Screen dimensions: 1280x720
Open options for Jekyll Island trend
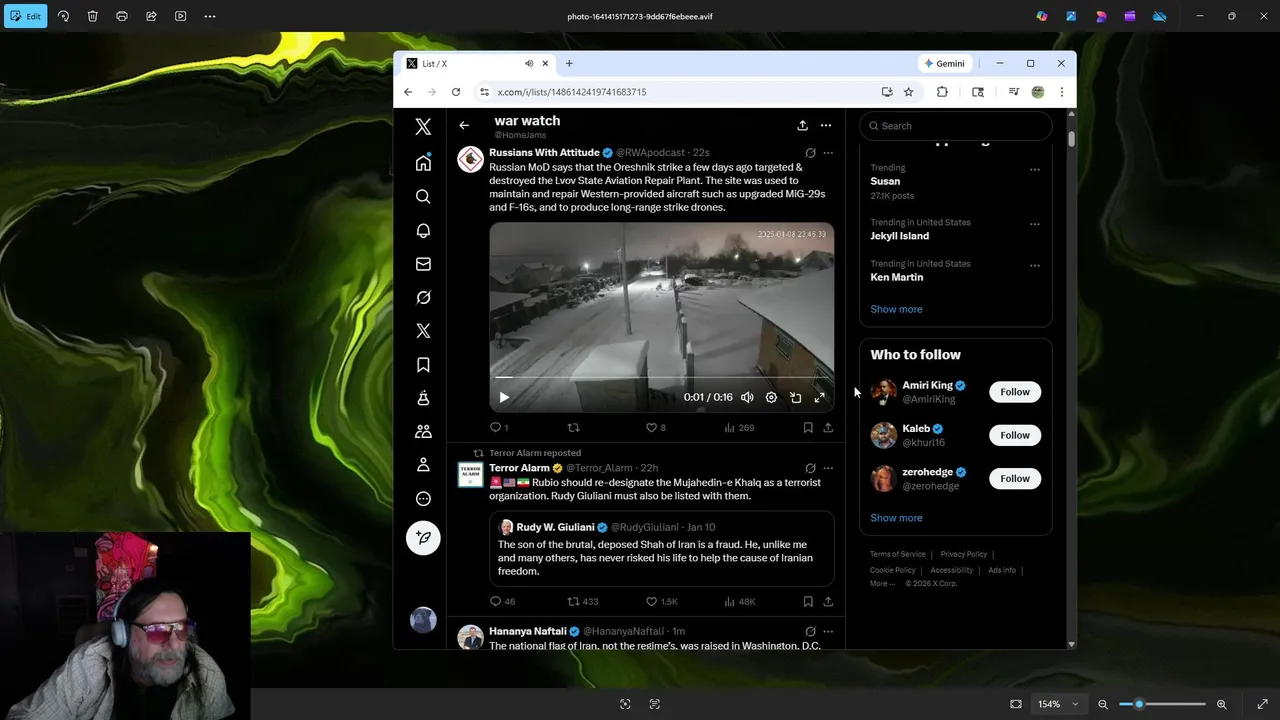(x=1035, y=224)
